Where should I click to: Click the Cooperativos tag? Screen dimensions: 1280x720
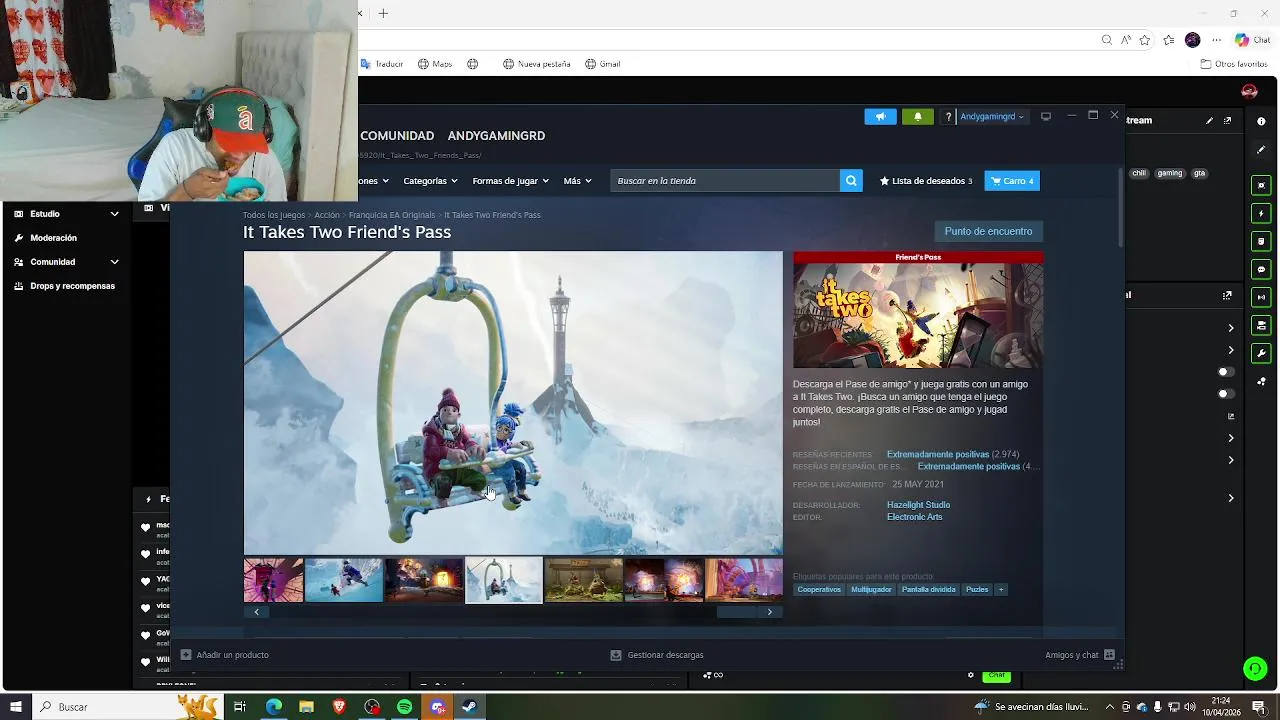[x=819, y=590]
